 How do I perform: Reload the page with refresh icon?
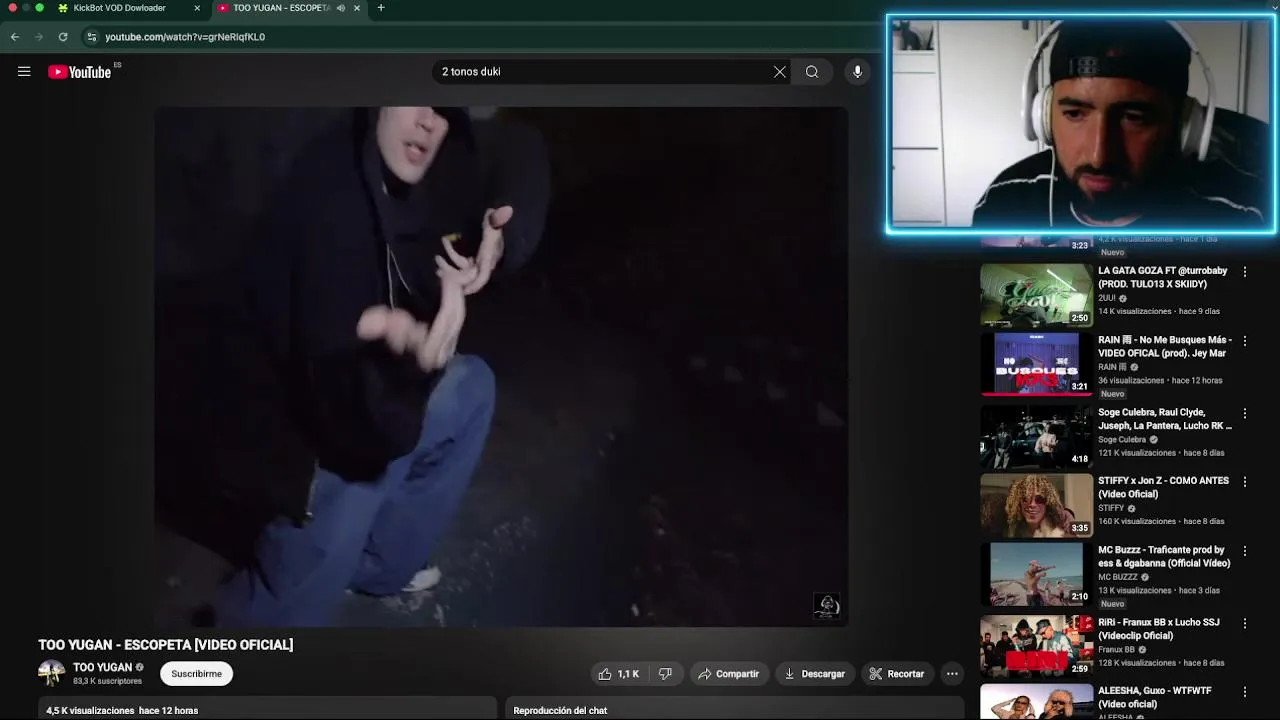click(63, 37)
